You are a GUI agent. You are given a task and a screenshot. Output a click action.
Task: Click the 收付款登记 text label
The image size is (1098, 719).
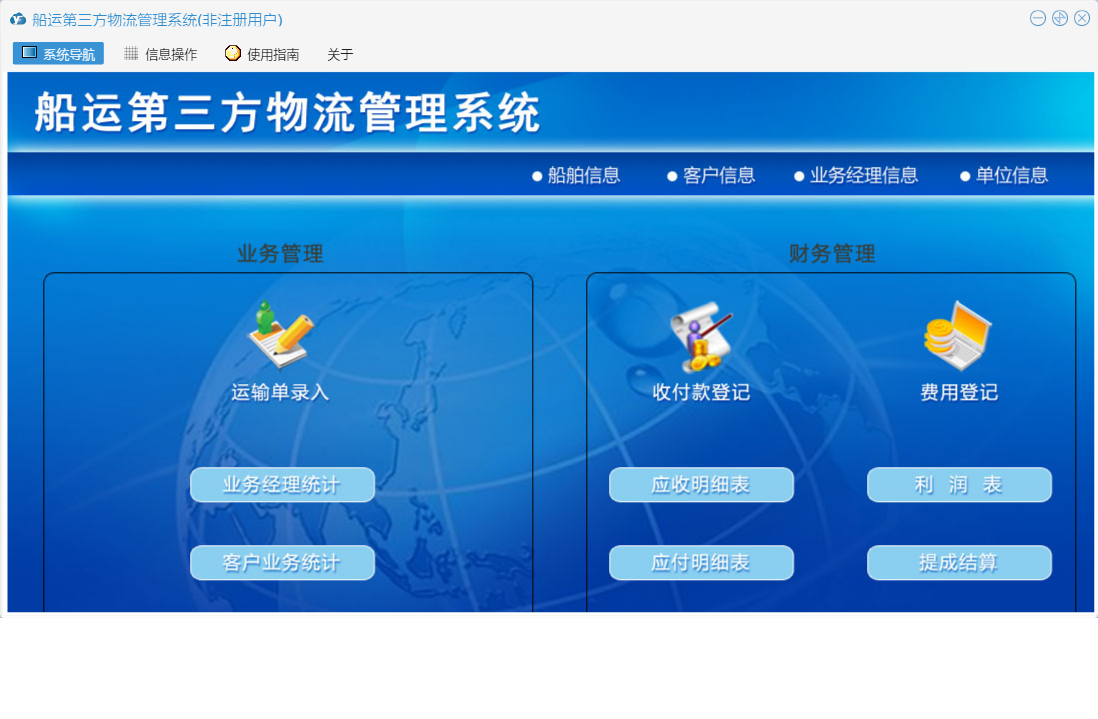[x=701, y=392]
